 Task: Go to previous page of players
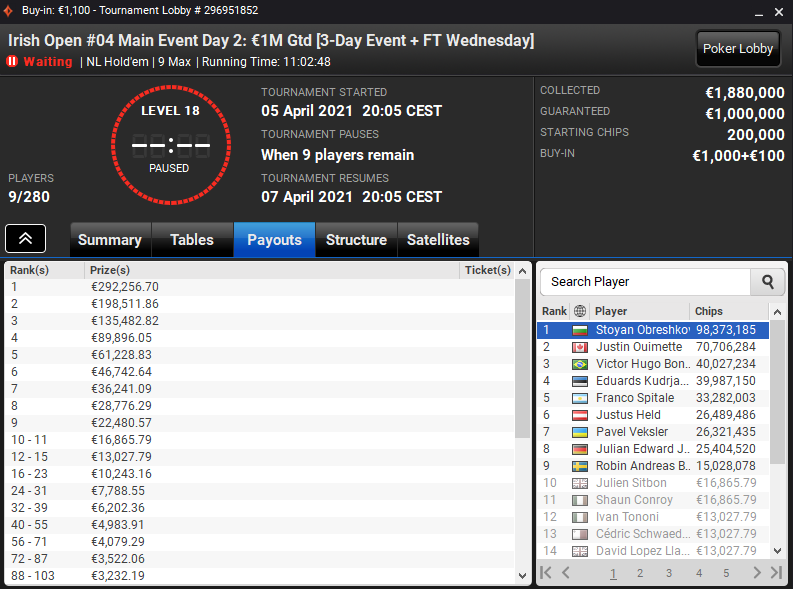point(566,573)
